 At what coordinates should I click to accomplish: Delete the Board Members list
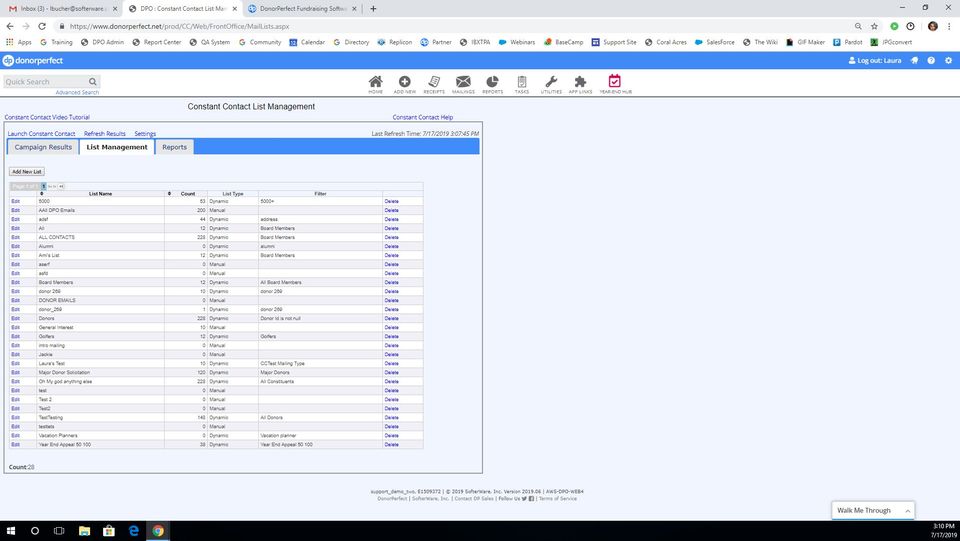(x=391, y=282)
